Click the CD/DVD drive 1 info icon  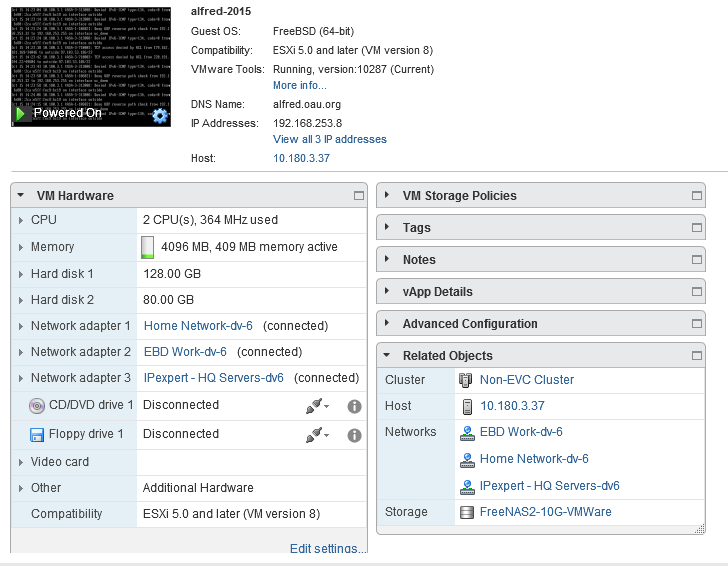coord(354,406)
